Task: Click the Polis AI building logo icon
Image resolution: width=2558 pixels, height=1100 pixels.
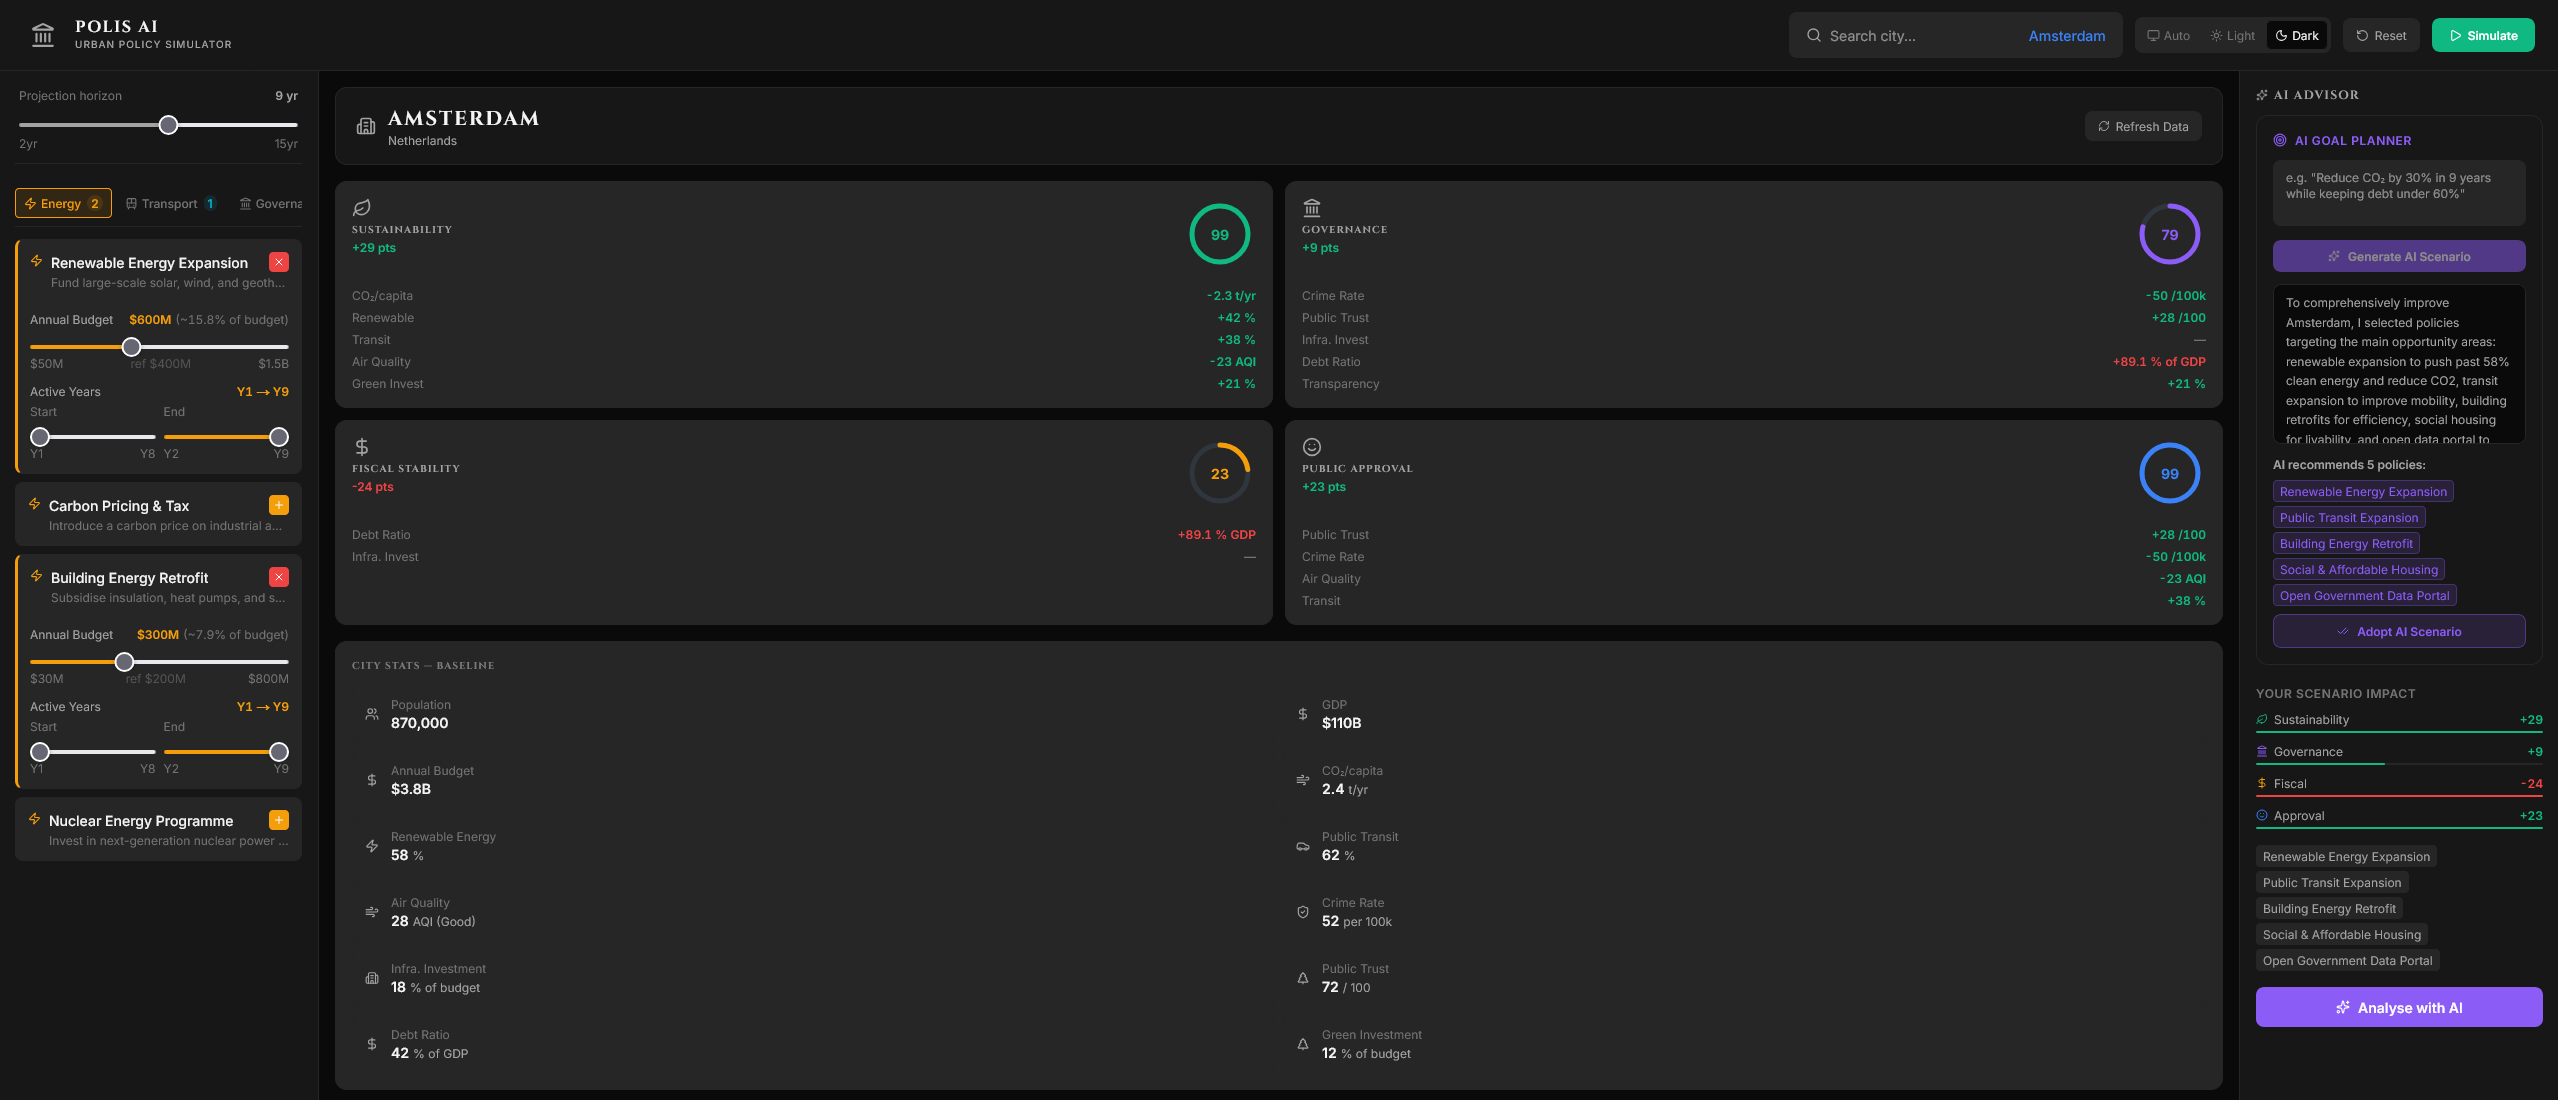Action: click(x=42, y=35)
